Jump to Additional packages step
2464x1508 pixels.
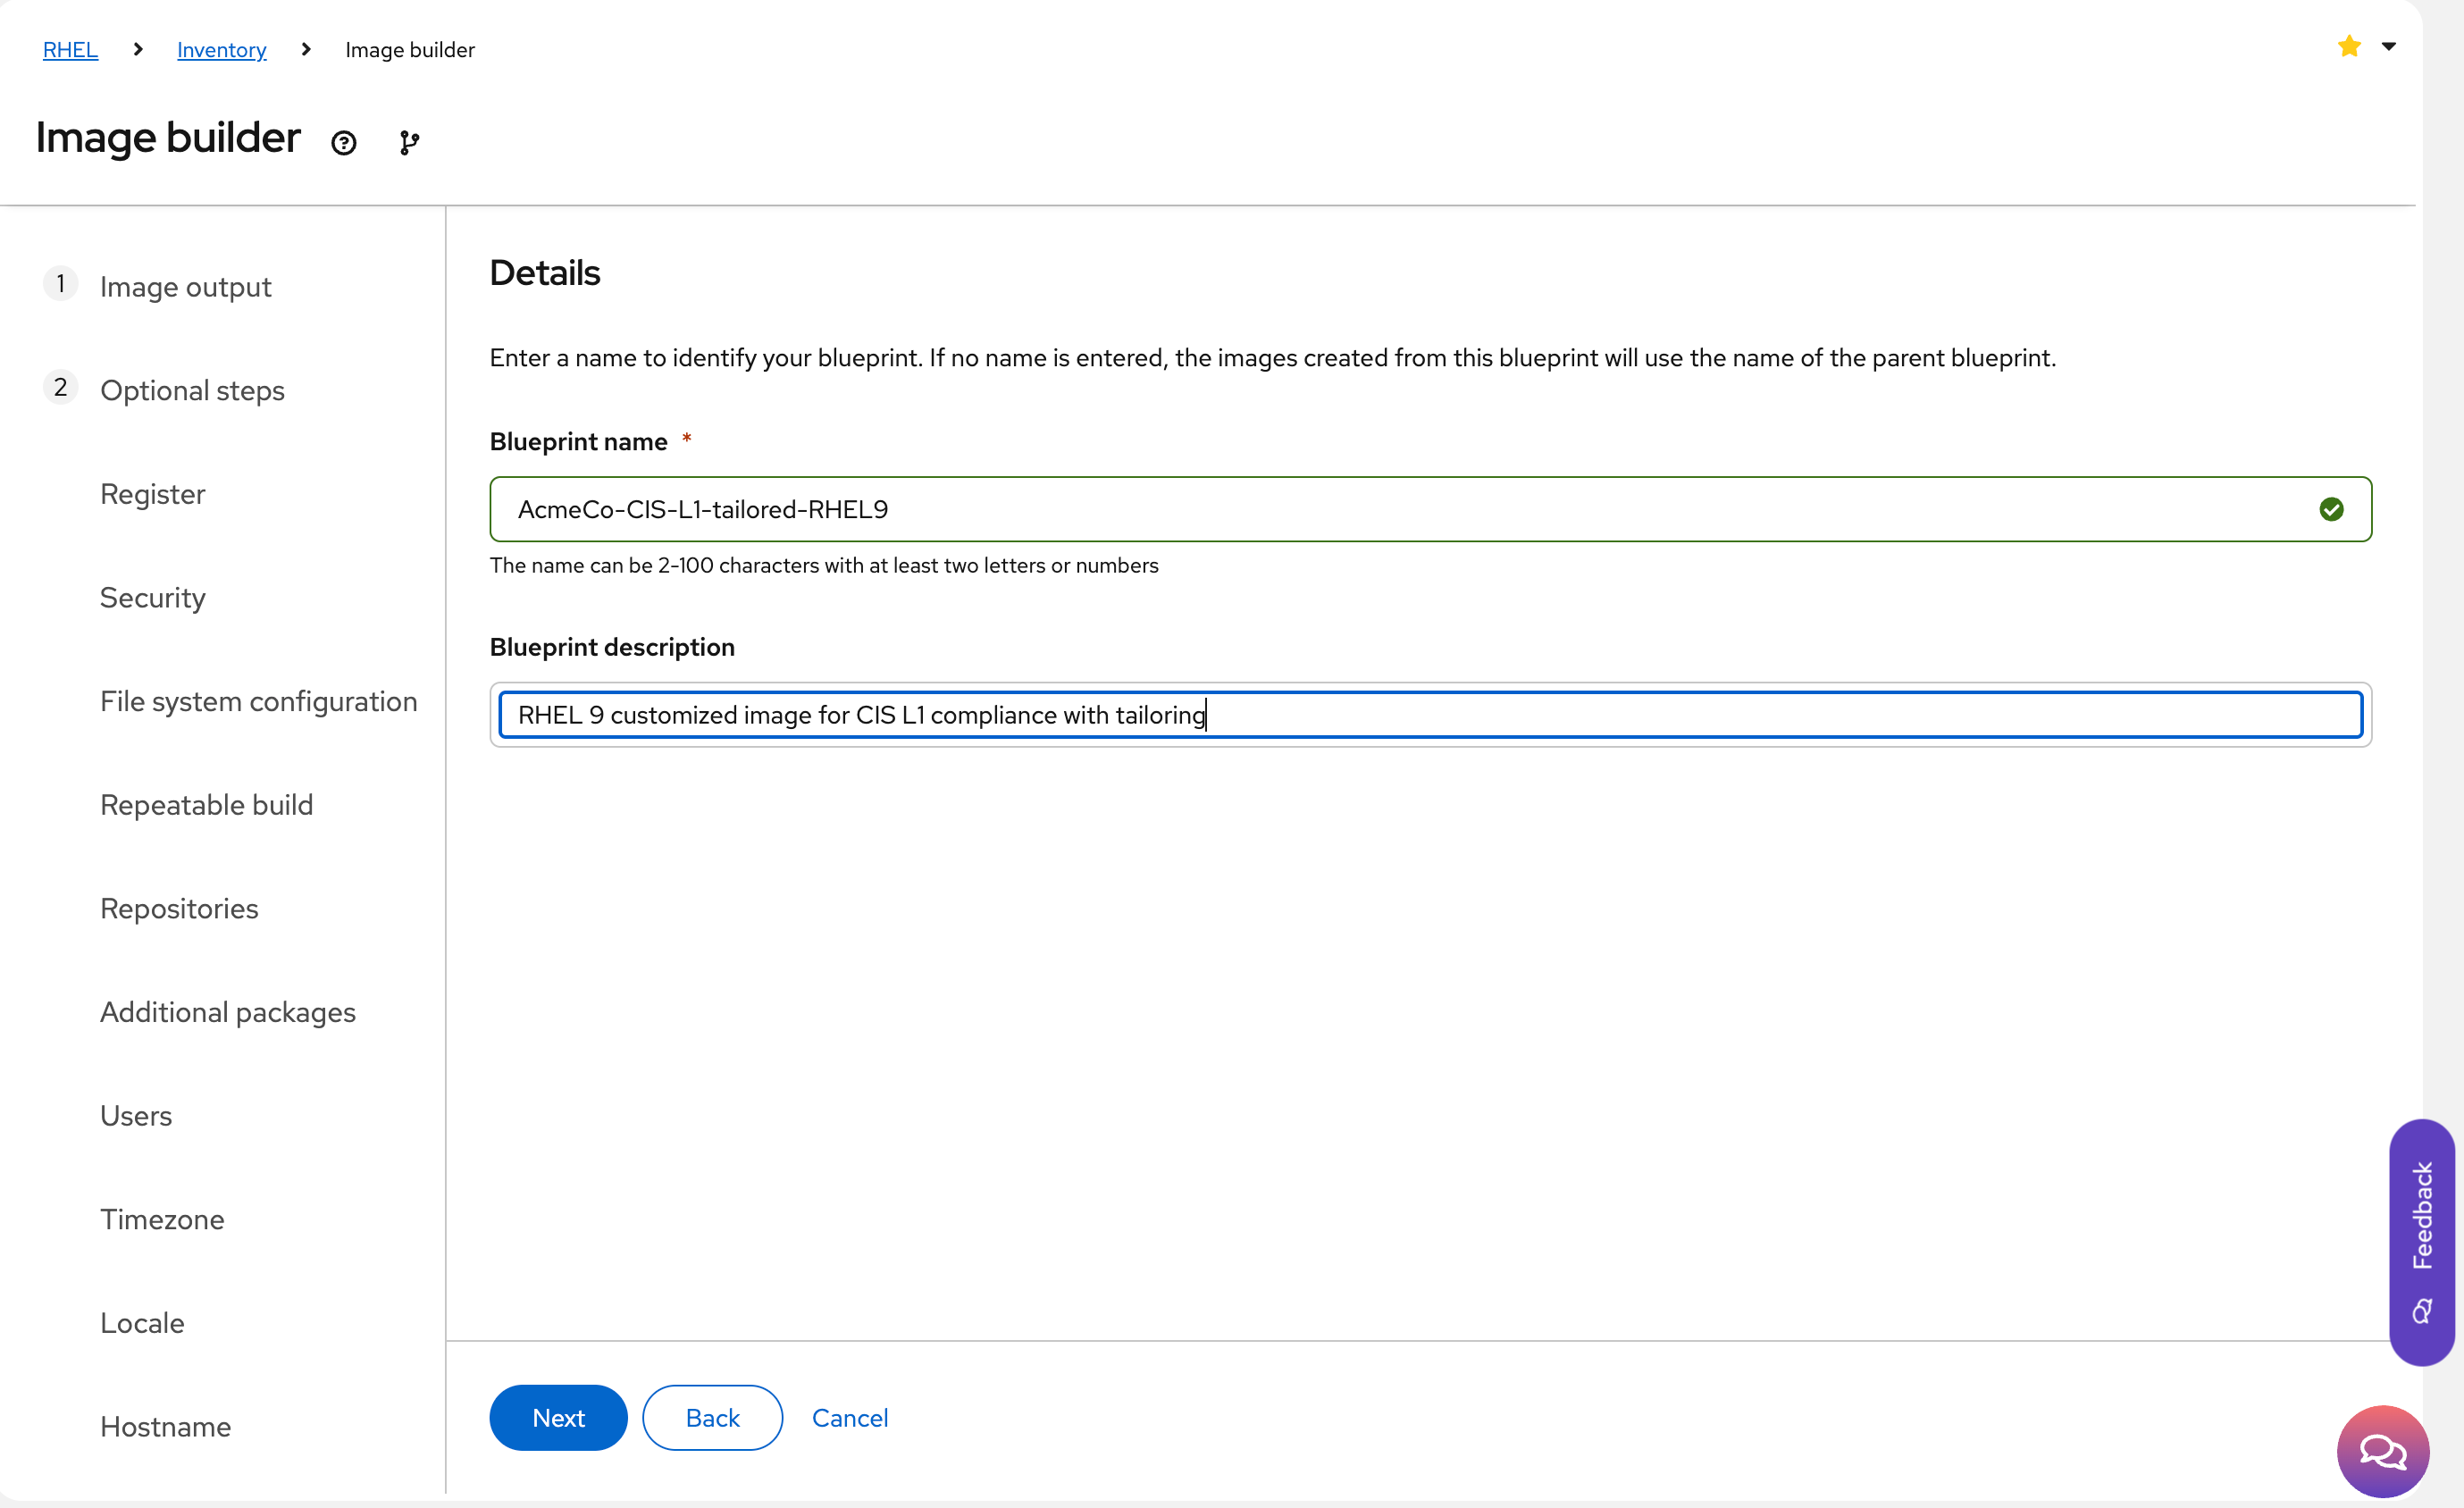pos(227,1012)
